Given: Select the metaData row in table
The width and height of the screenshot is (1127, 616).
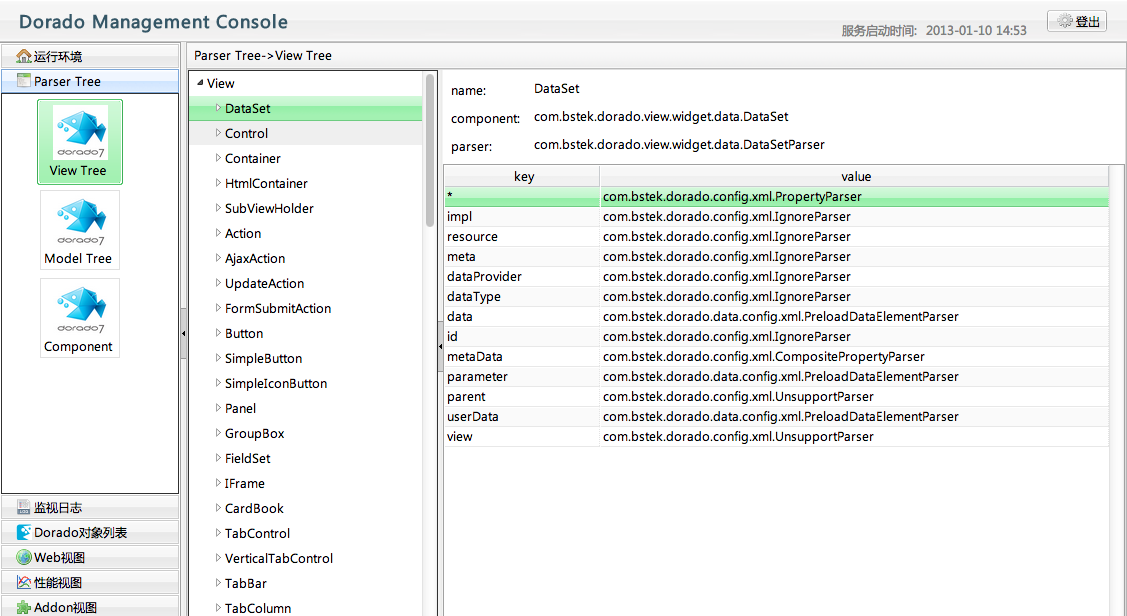Looking at the screenshot, I should pos(475,357).
